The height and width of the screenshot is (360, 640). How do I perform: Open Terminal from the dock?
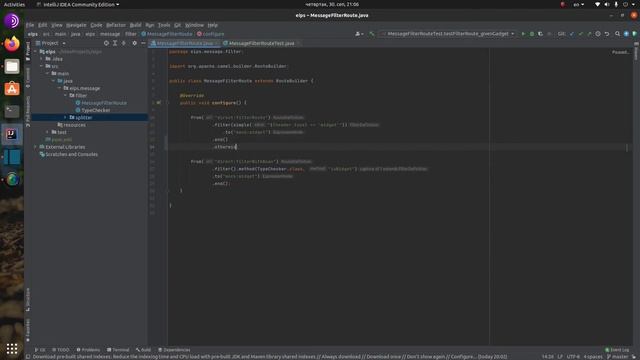tap(12, 111)
